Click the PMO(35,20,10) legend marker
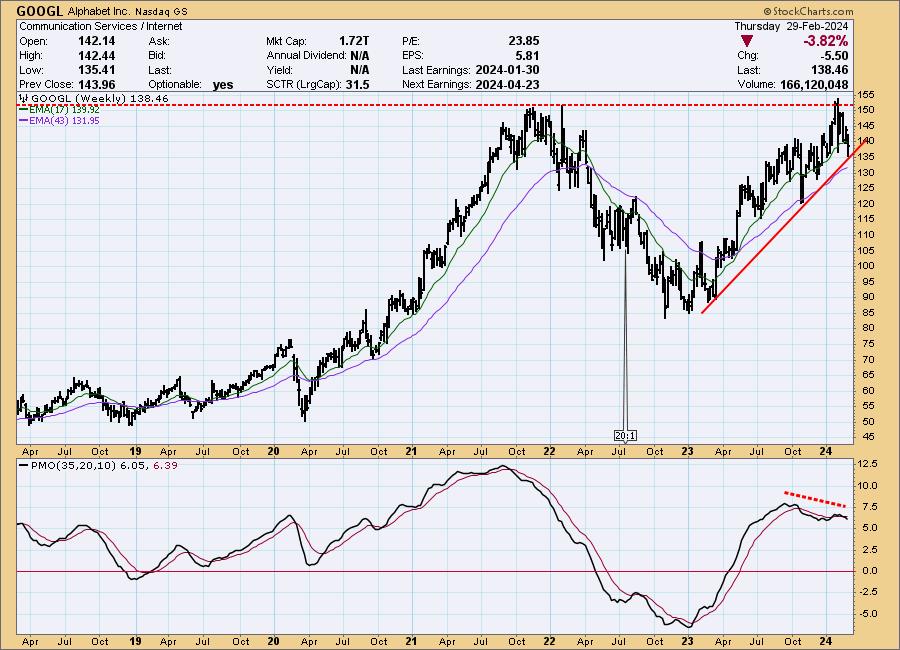This screenshot has height=650, width=900. (24, 468)
